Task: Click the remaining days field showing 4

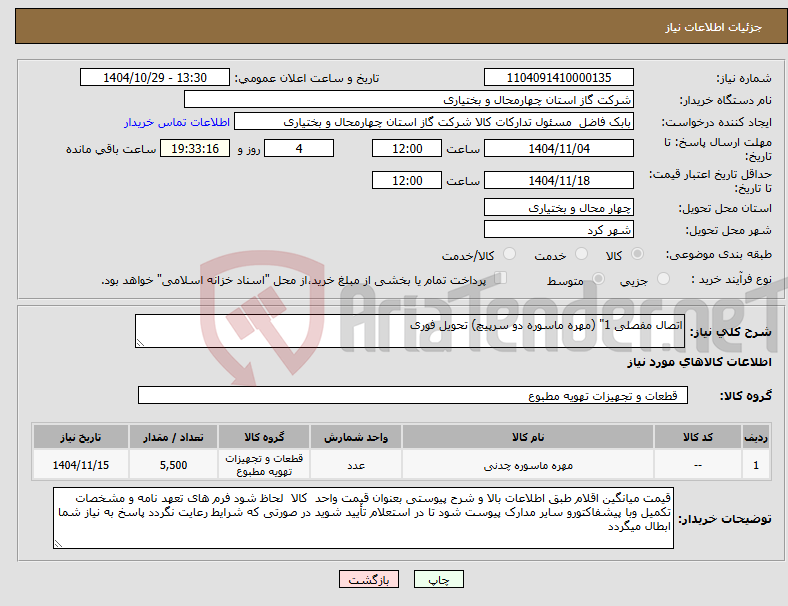Action: (299, 149)
